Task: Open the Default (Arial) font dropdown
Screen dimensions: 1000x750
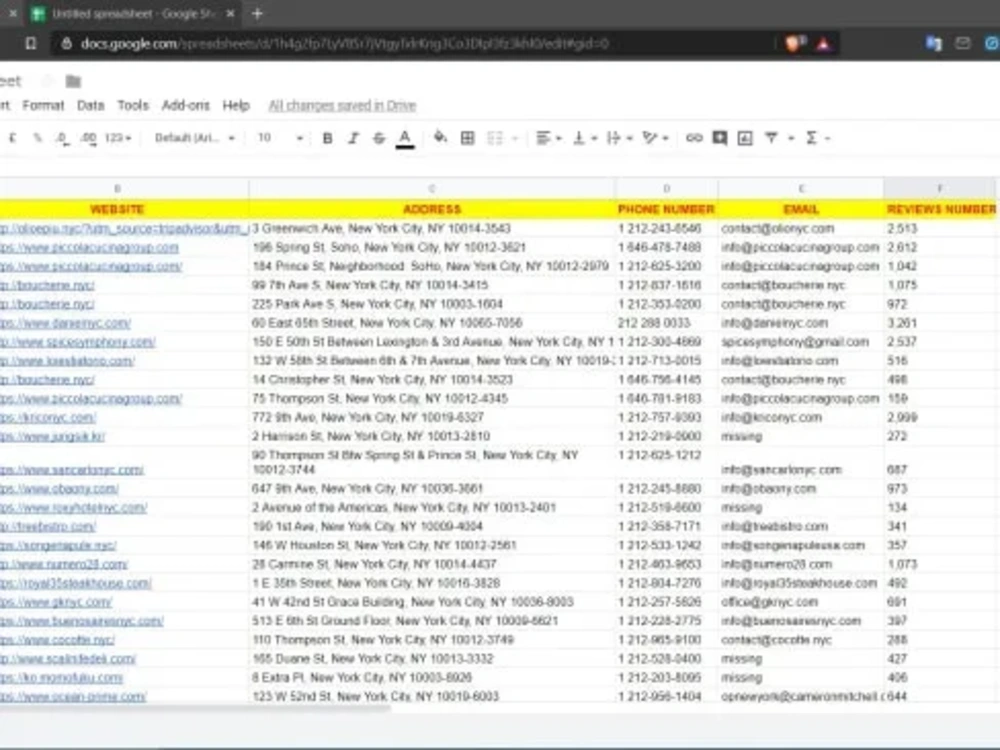Action: 195,138
